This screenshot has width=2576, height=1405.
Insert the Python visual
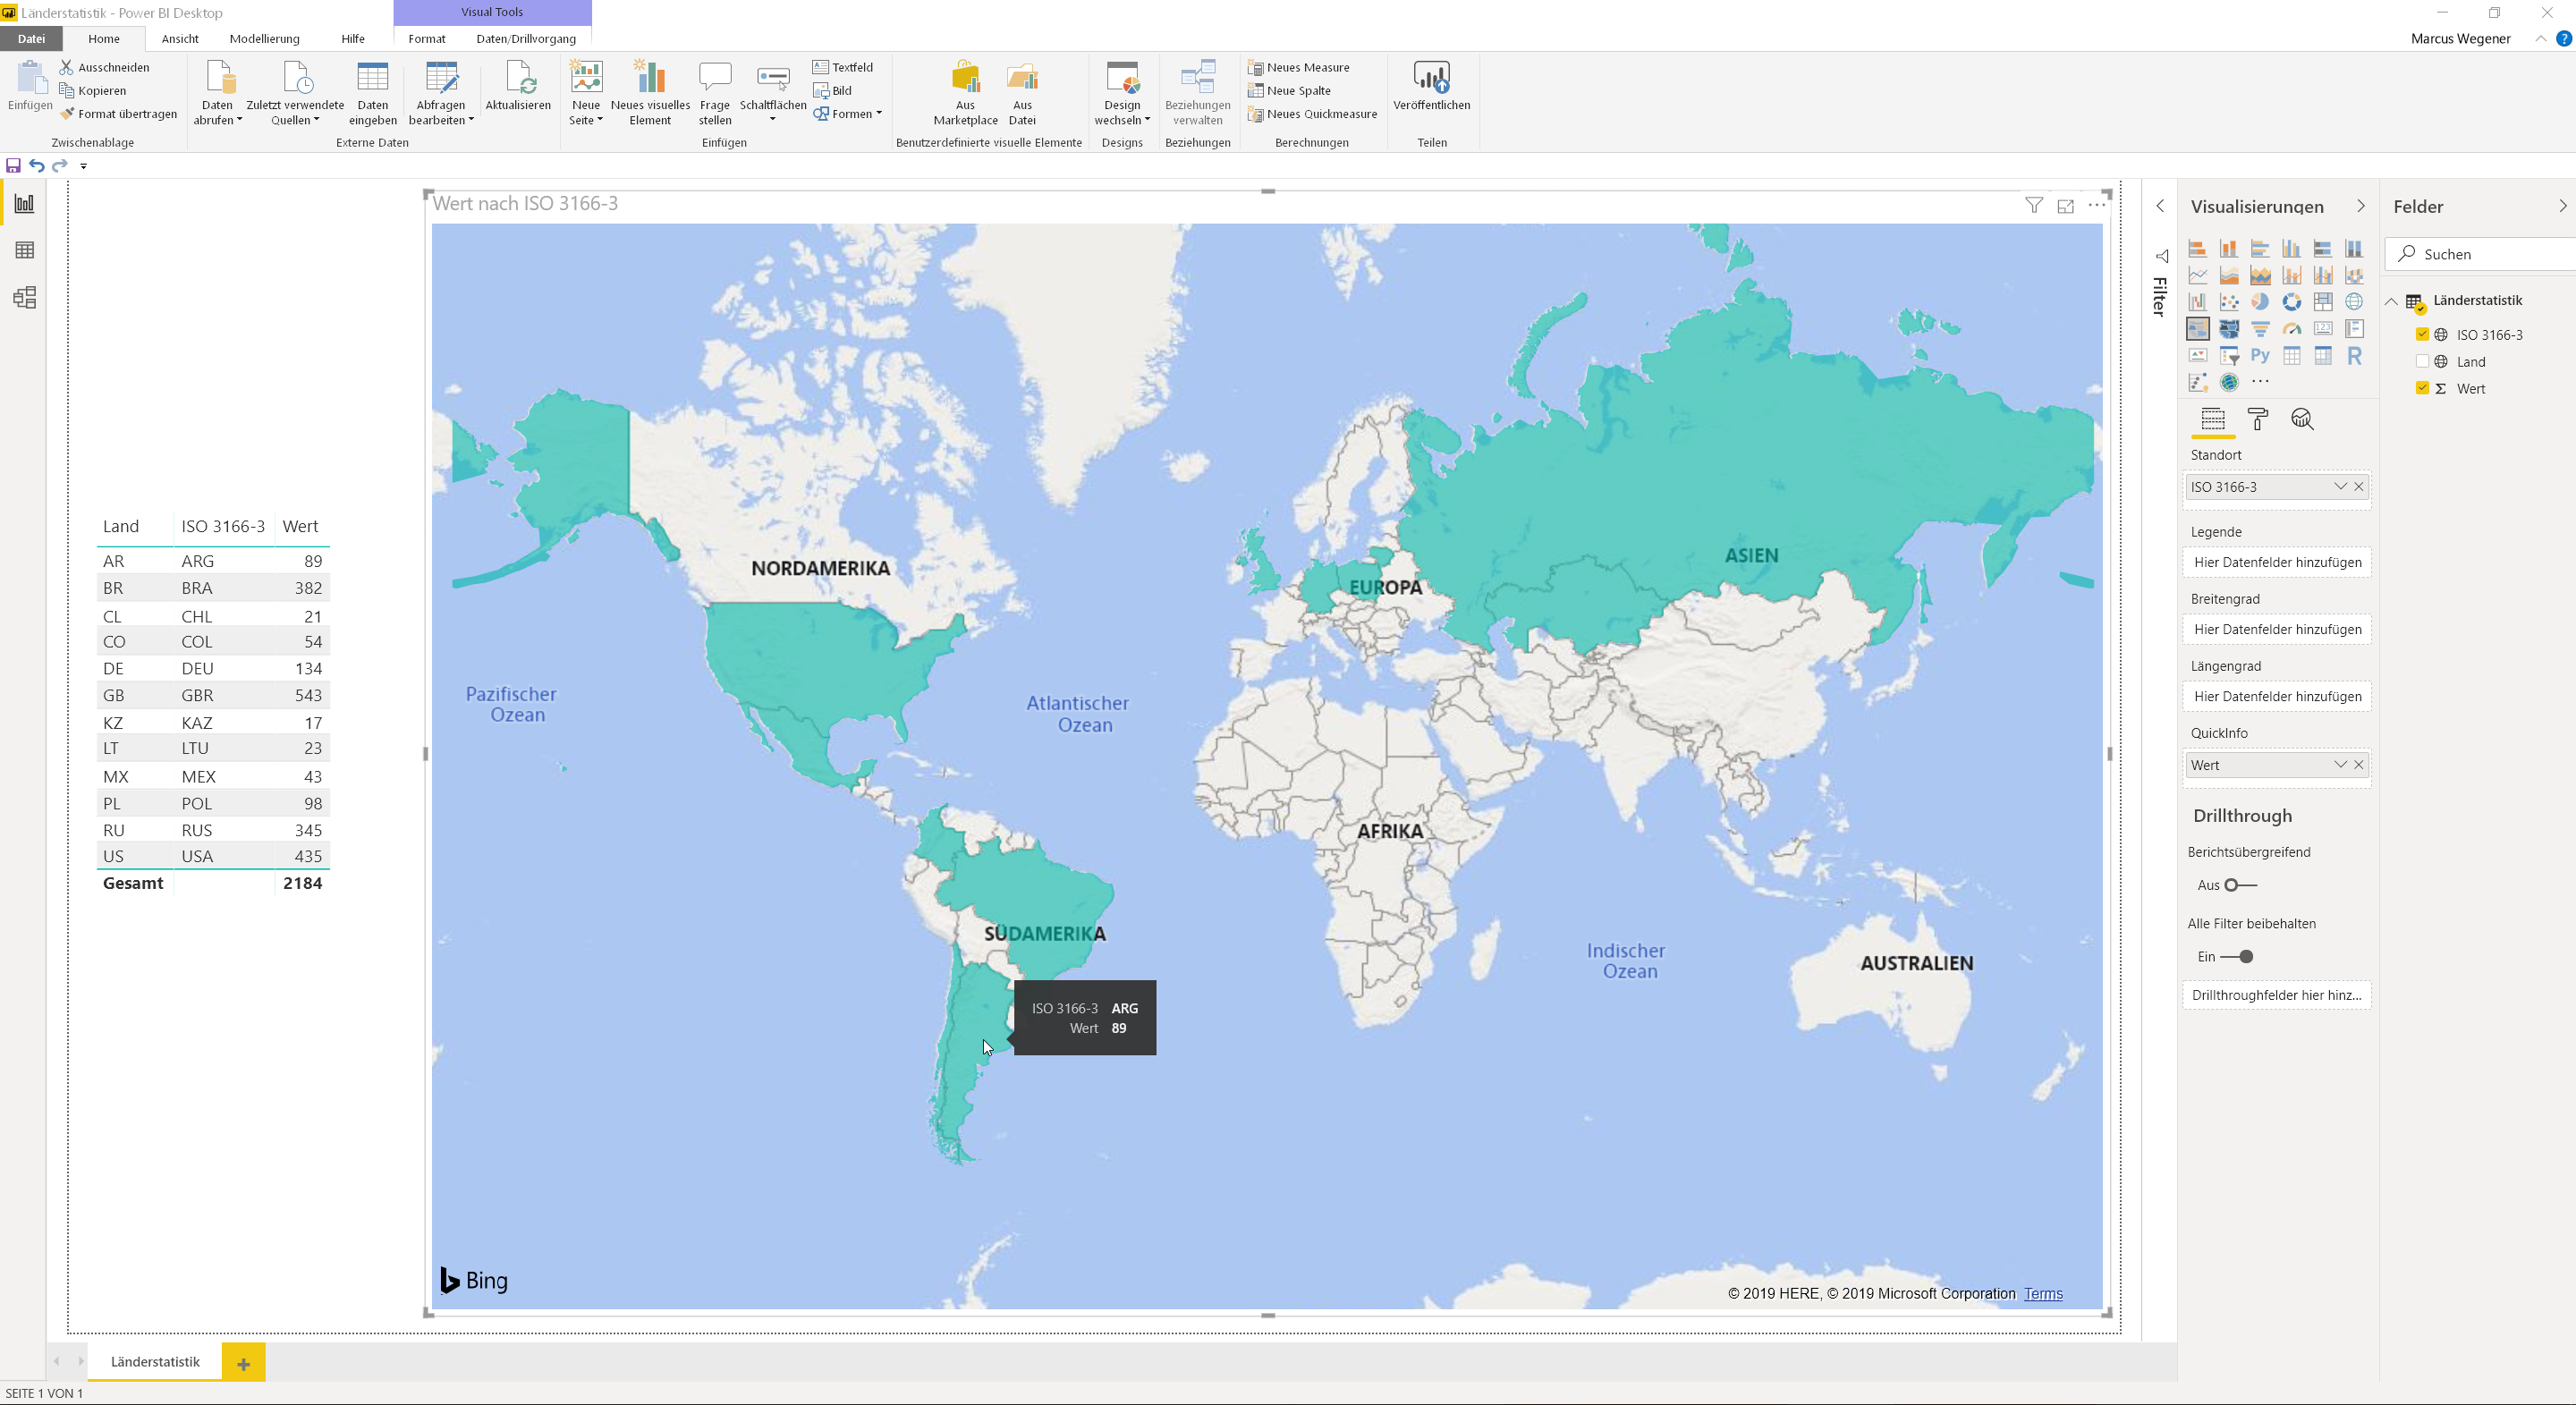[2260, 356]
